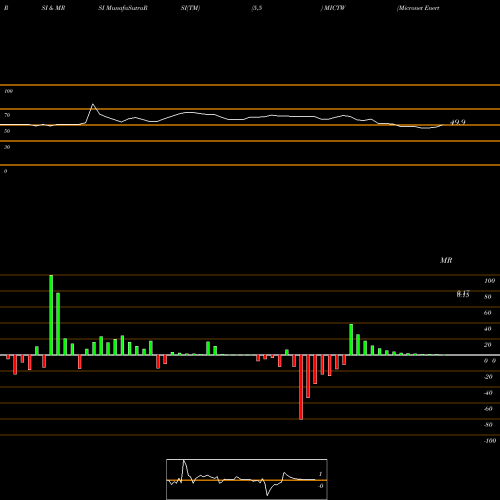Click the MICTW ticker label in header
This screenshot has width=500, height=500.
pyautogui.click(x=334, y=8)
